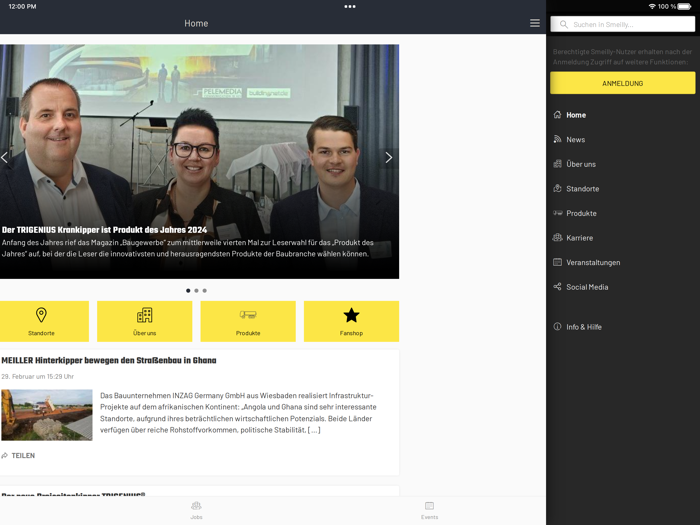Screen dimensions: 700x525
Task: Click the Jobs icon in bottom bar
Action: tap(196, 506)
